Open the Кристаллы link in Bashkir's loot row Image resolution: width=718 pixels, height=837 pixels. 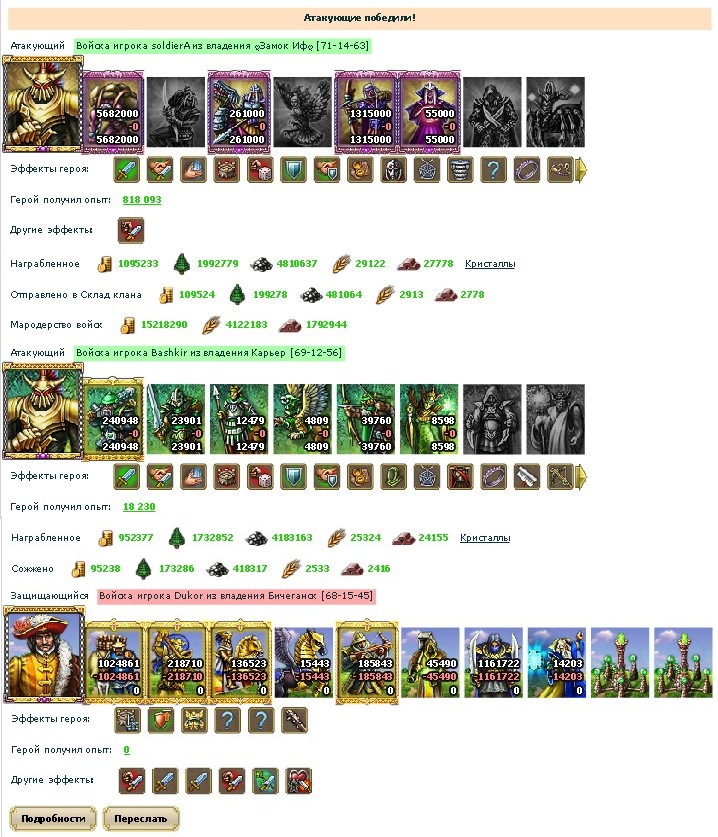[485, 538]
